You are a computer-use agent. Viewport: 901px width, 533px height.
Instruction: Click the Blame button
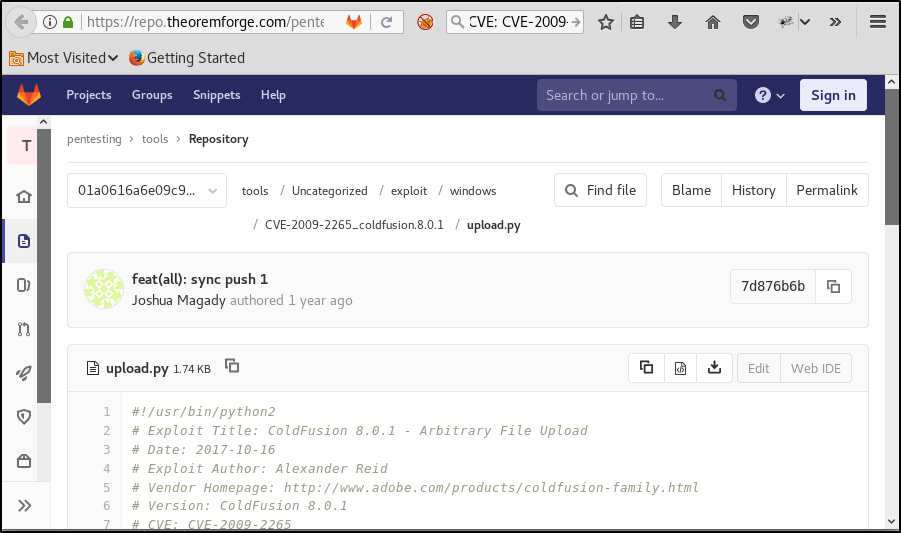click(x=691, y=190)
